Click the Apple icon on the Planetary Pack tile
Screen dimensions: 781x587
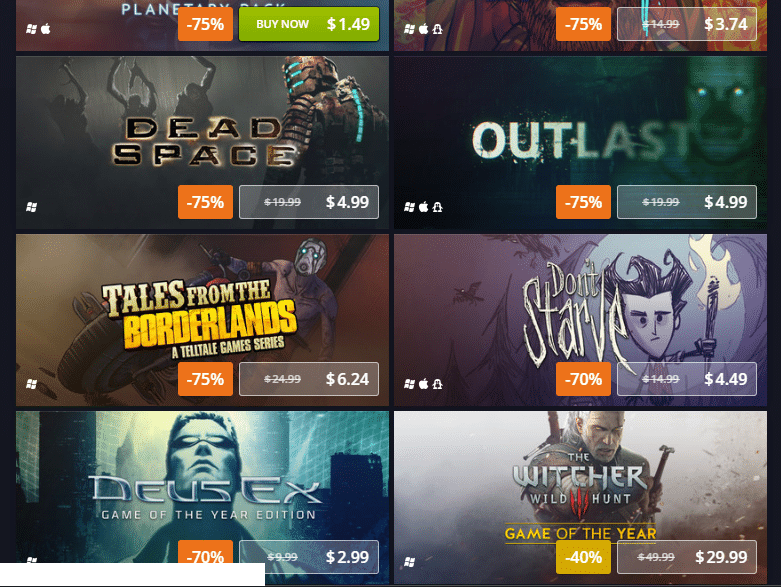pyautogui.click(x=46, y=29)
